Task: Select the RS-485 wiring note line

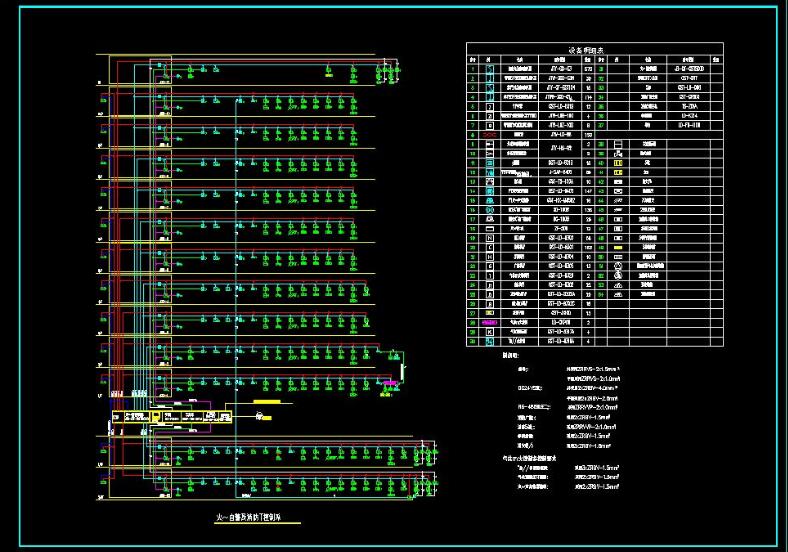Action: [x=565, y=407]
